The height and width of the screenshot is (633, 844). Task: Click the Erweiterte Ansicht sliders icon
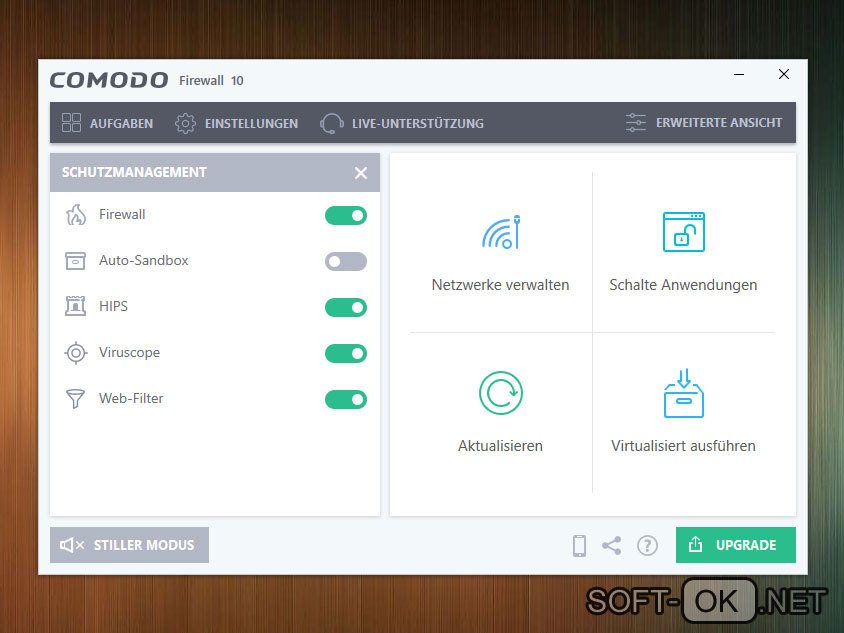[x=636, y=123]
